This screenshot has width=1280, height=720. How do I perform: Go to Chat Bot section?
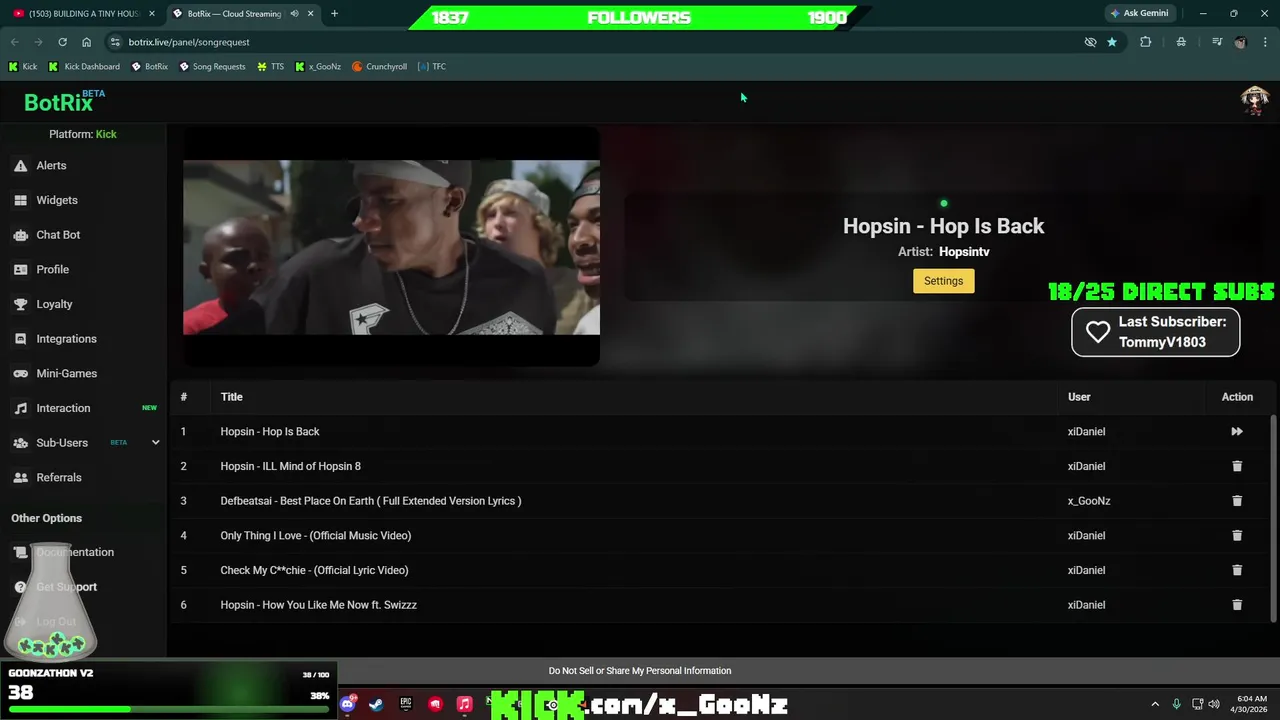58,235
